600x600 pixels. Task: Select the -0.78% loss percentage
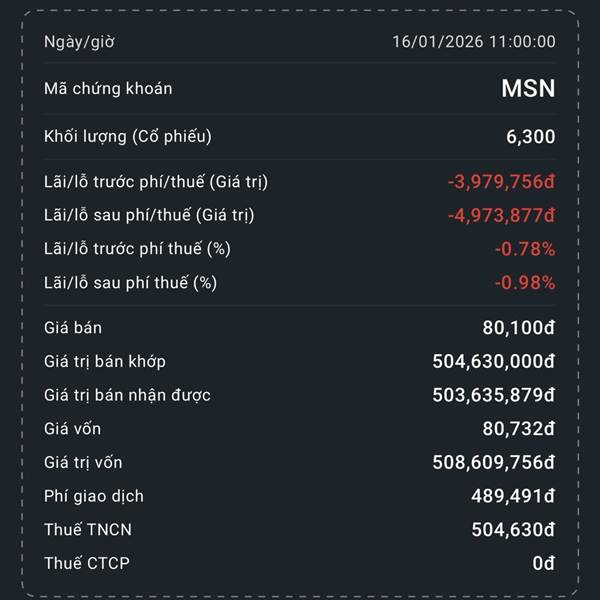(x=525, y=249)
